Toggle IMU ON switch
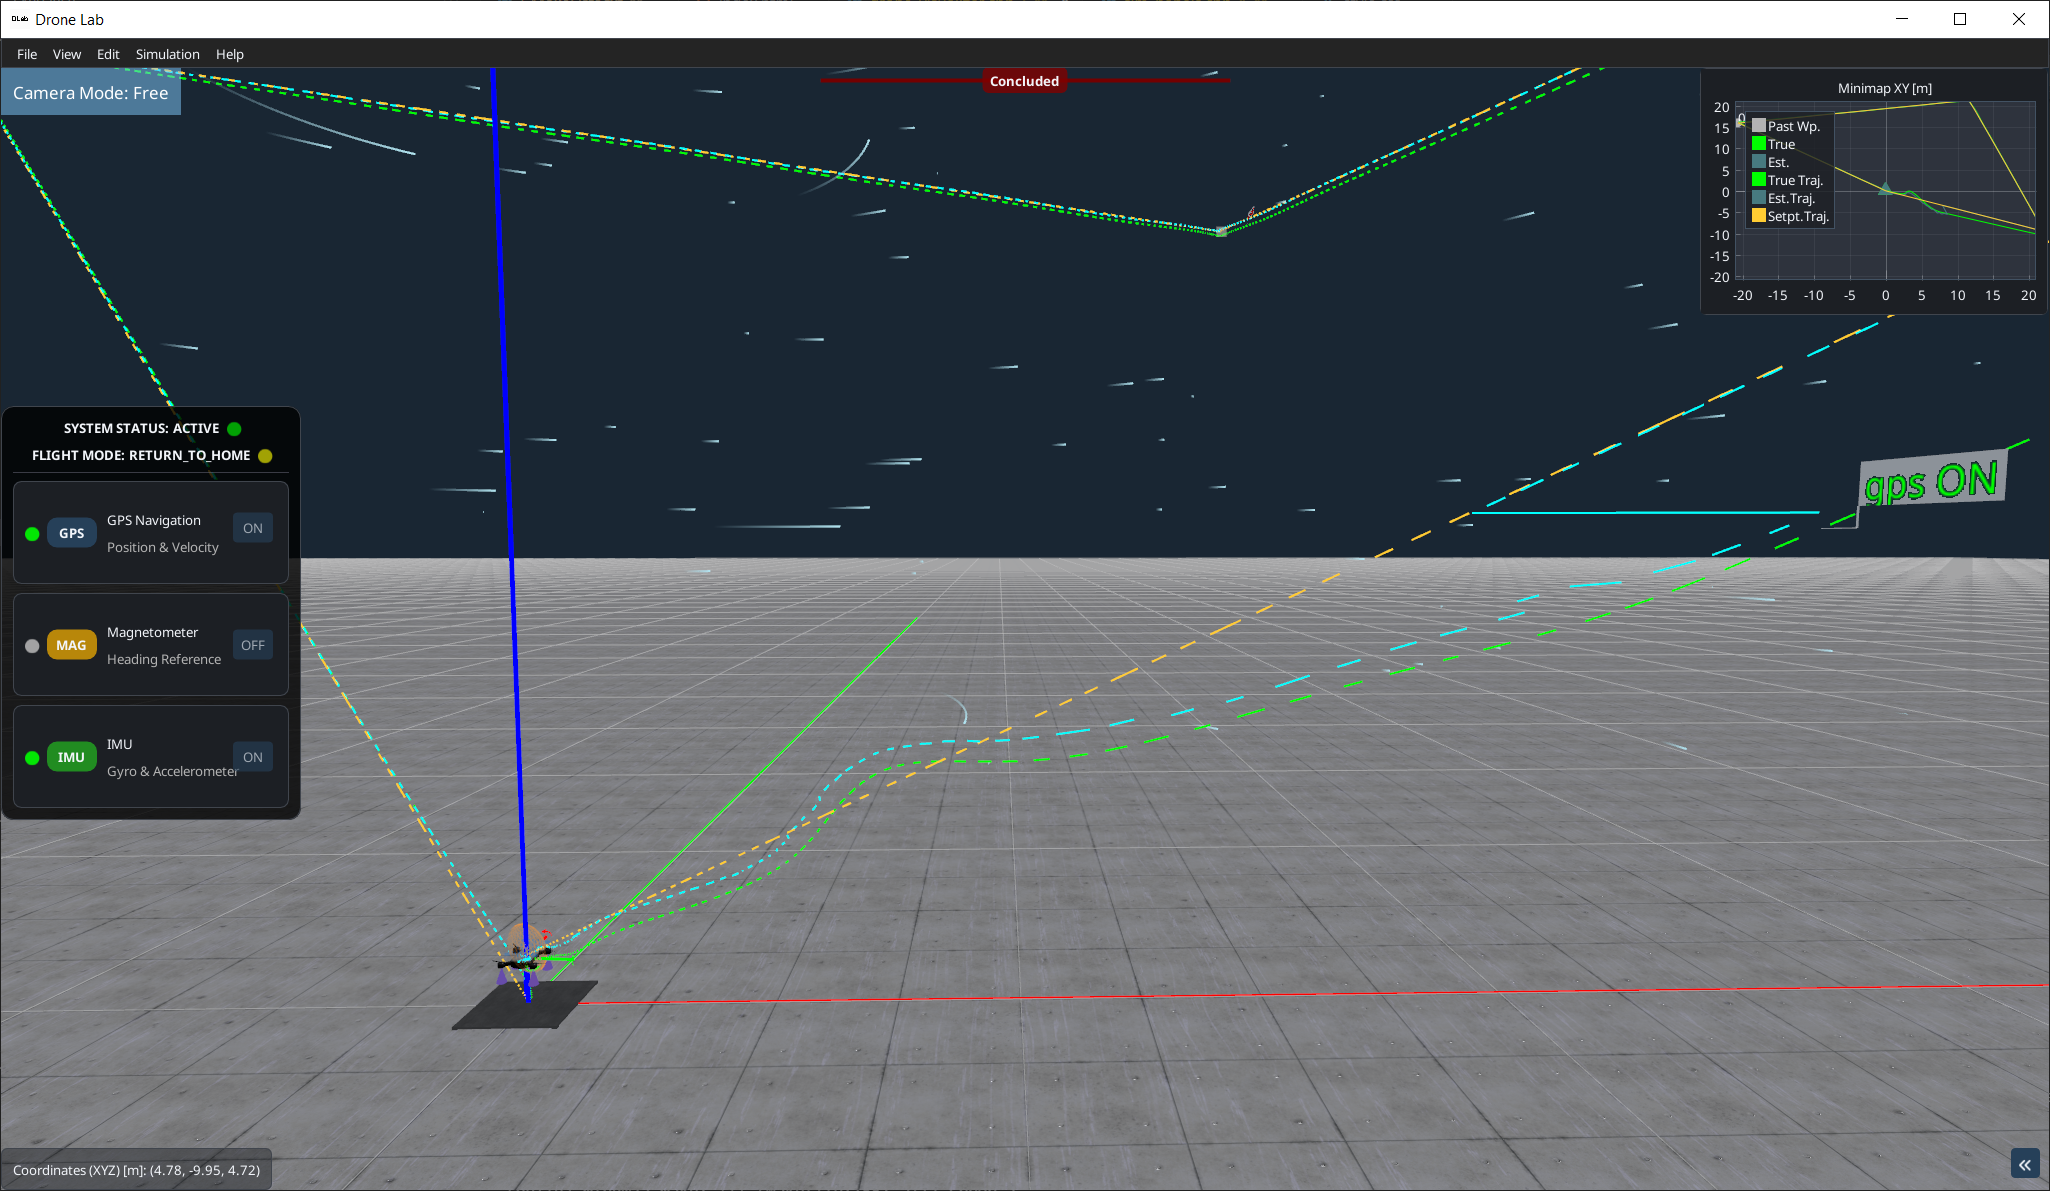This screenshot has height=1191, width=2050. pos(253,757)
